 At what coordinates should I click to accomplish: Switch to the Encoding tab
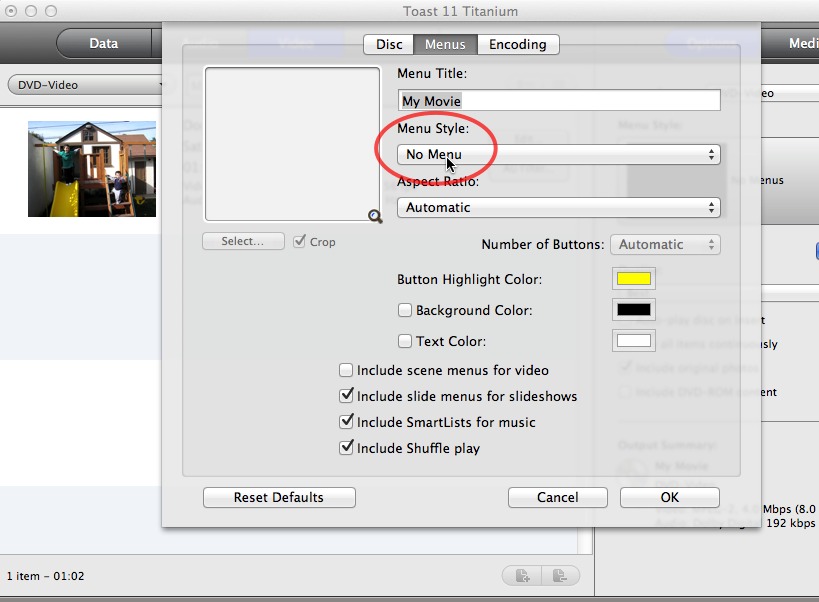pyautogui.click(x=518, y=44)
